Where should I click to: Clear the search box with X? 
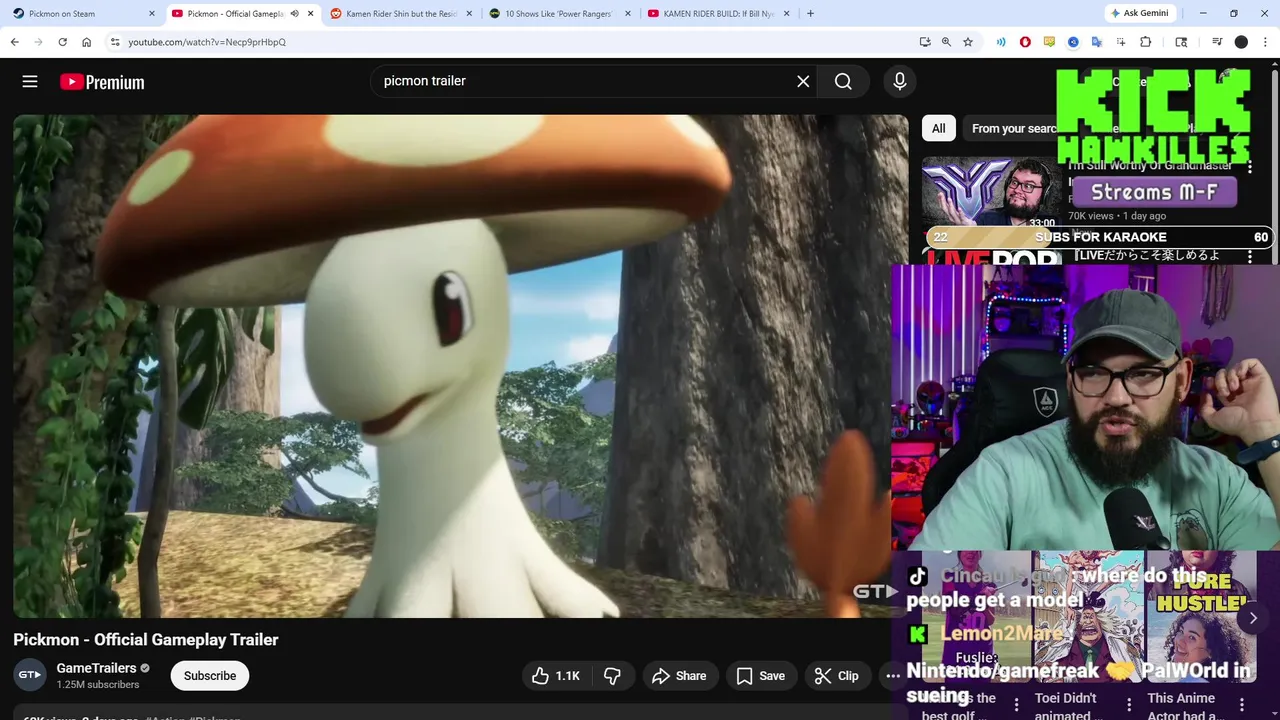coord(803,81)
